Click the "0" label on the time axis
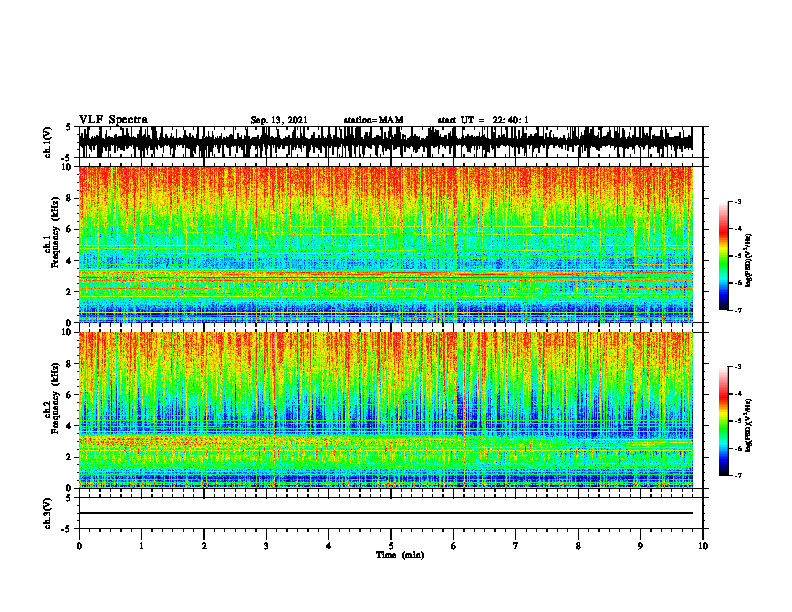The width and height of the screenshot is (792, 612). 79,546
